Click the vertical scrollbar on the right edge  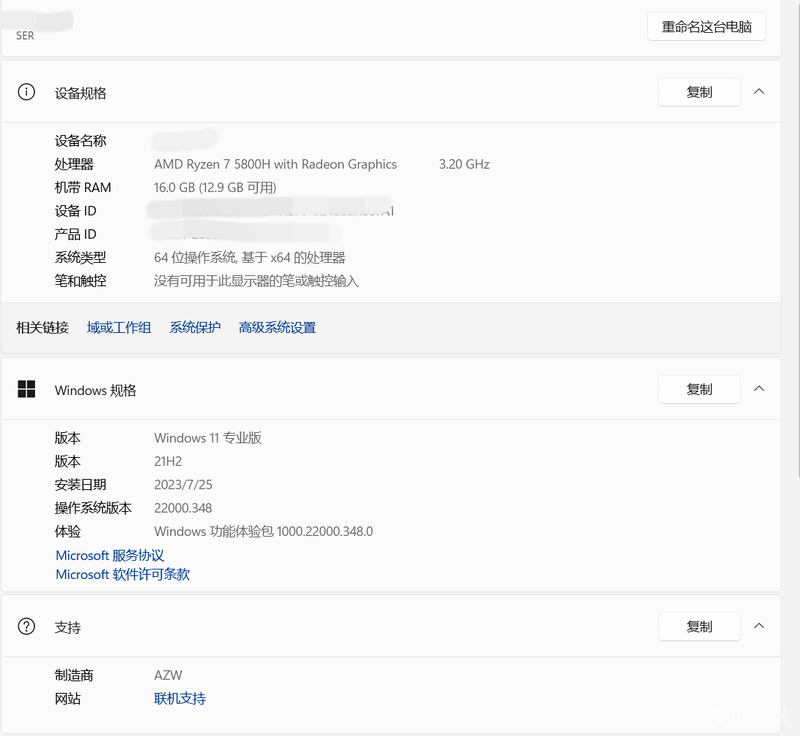(798, 240)
